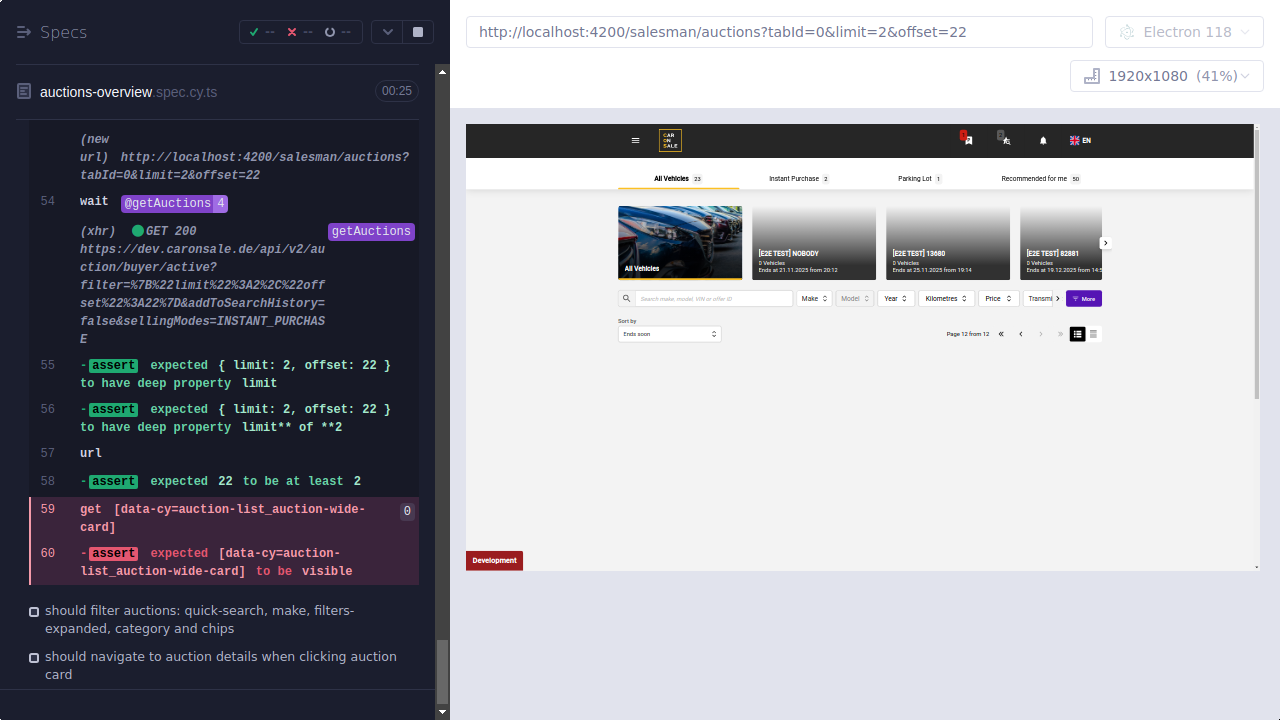The image size is (1280, 720).
Task: Click the notification bell
Action: pyautogui.click(x=1042, y=140)
